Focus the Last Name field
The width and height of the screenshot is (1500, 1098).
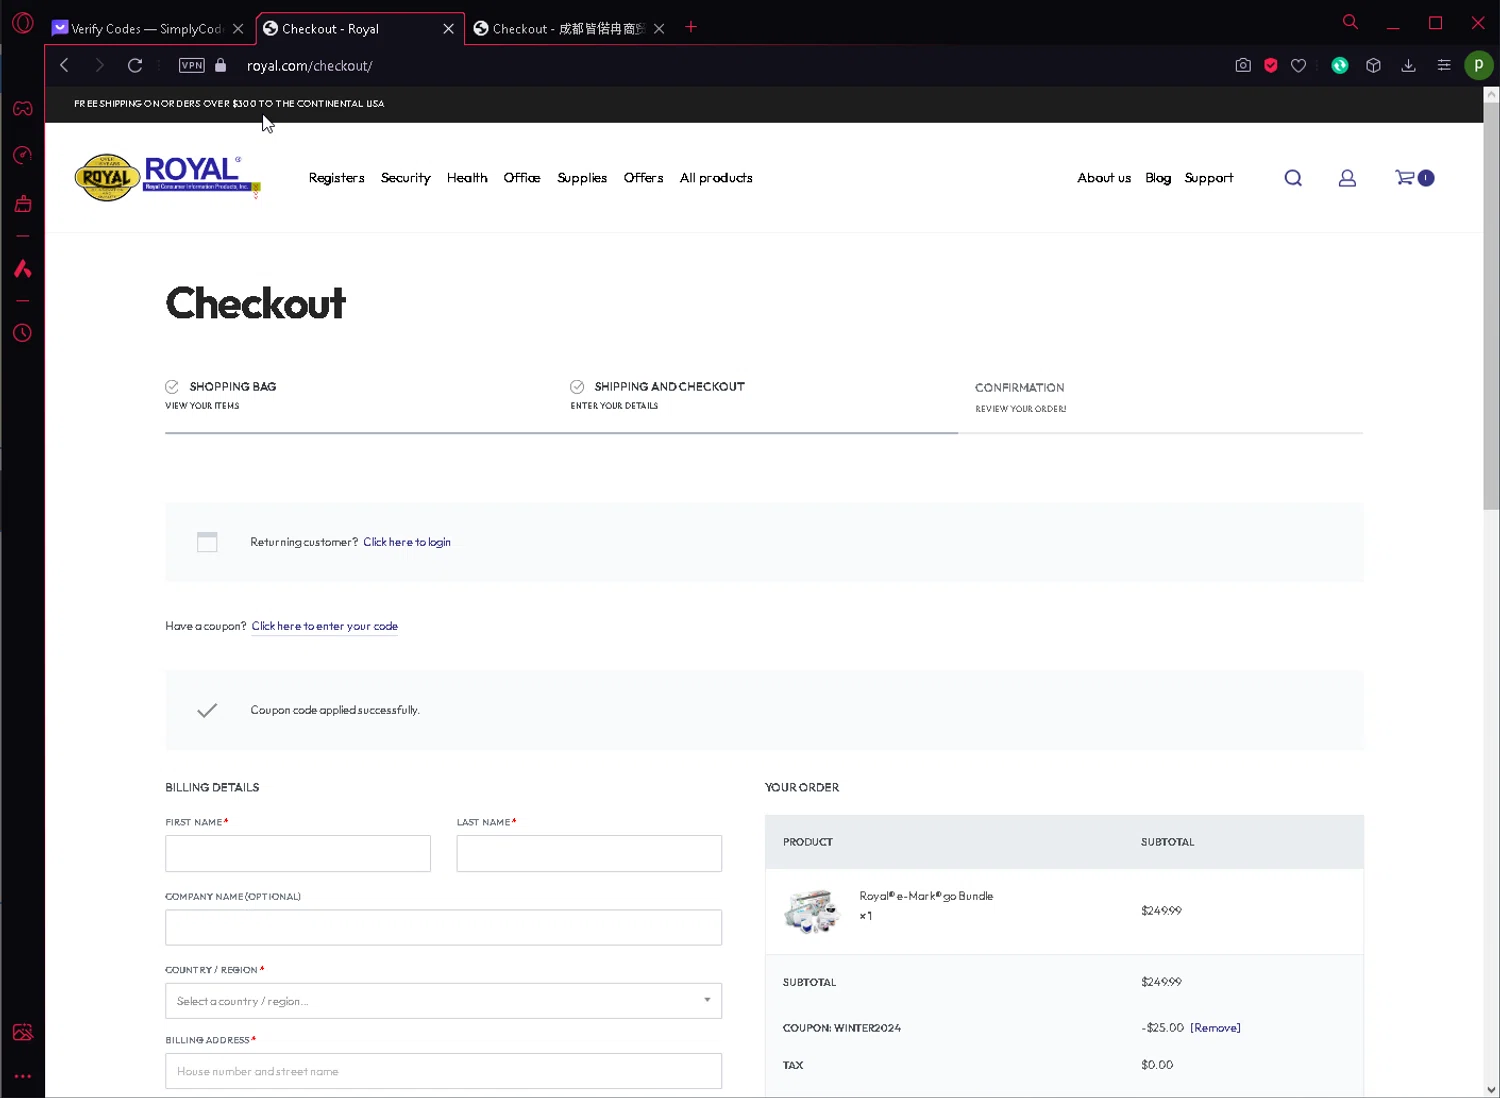click(589, 853)
